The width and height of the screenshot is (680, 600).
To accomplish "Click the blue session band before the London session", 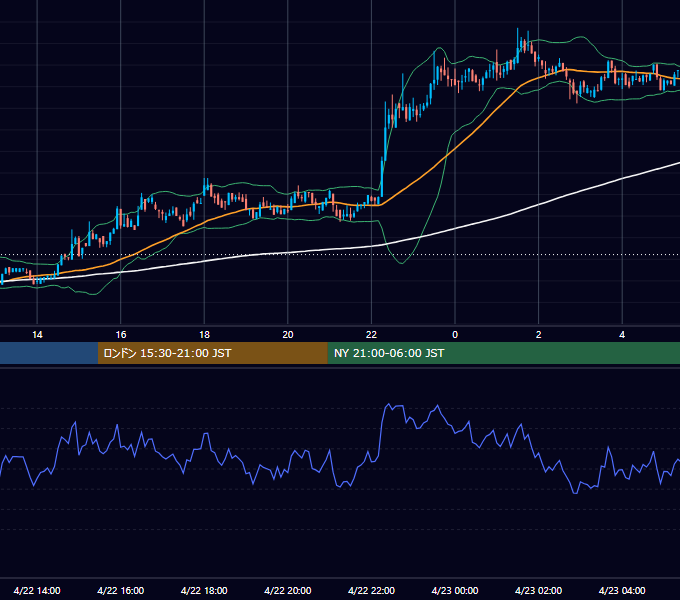I will [x=49, y=353].
